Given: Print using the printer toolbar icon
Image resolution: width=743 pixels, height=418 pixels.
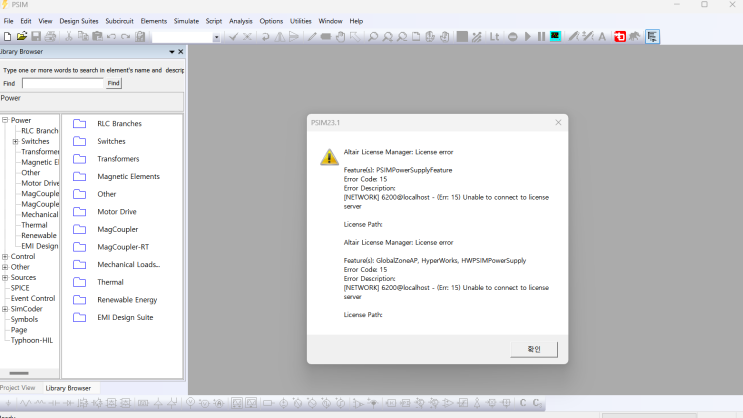Looking at the screenshot, I should click(x=50, y=36).
